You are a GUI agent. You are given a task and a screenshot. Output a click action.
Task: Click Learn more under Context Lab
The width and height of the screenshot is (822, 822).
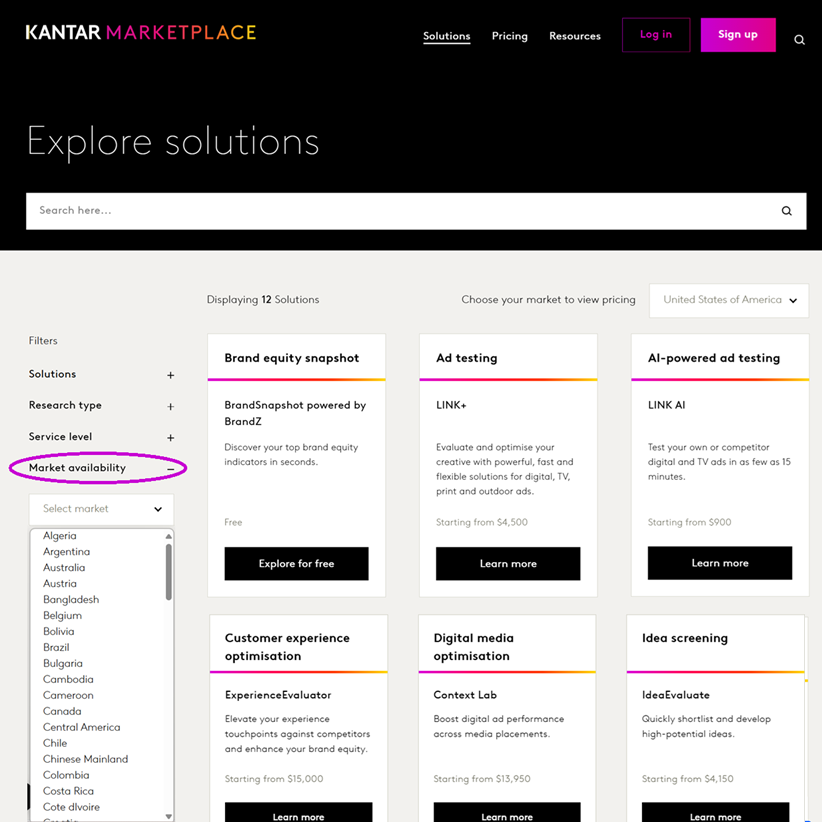coord(507,814)
